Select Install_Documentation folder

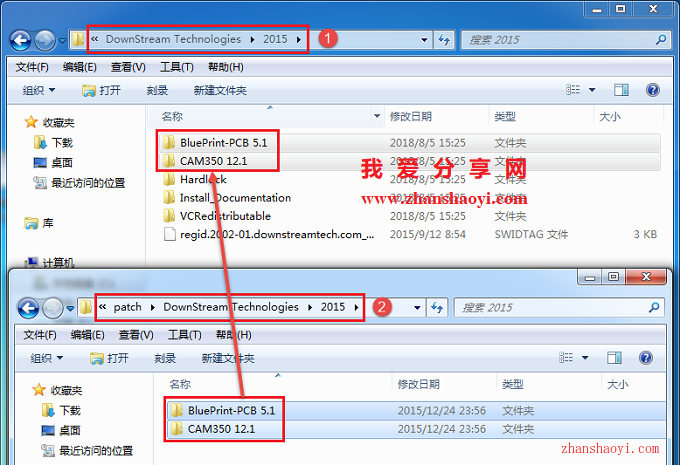click(x=235, y=198)
